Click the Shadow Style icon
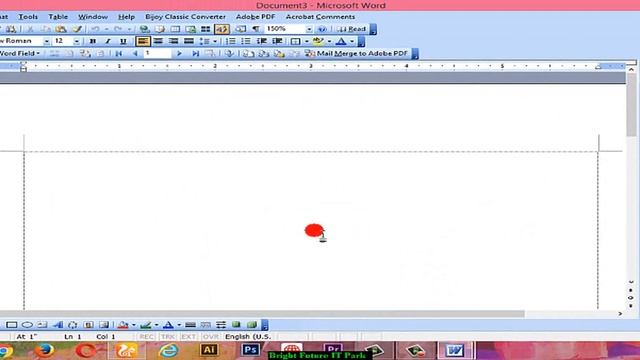This screenshot has height=360, width=640. point(236,325)
